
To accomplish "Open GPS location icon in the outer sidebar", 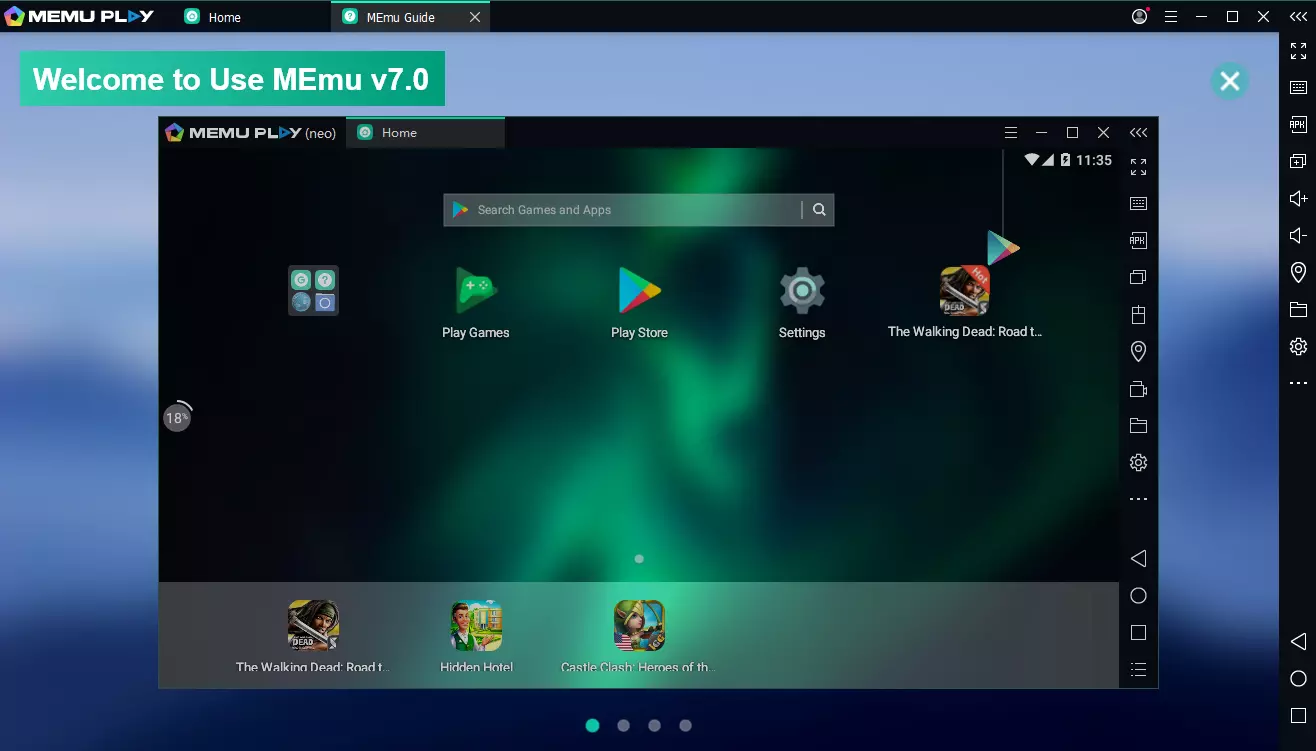I will coord(1298,272).
